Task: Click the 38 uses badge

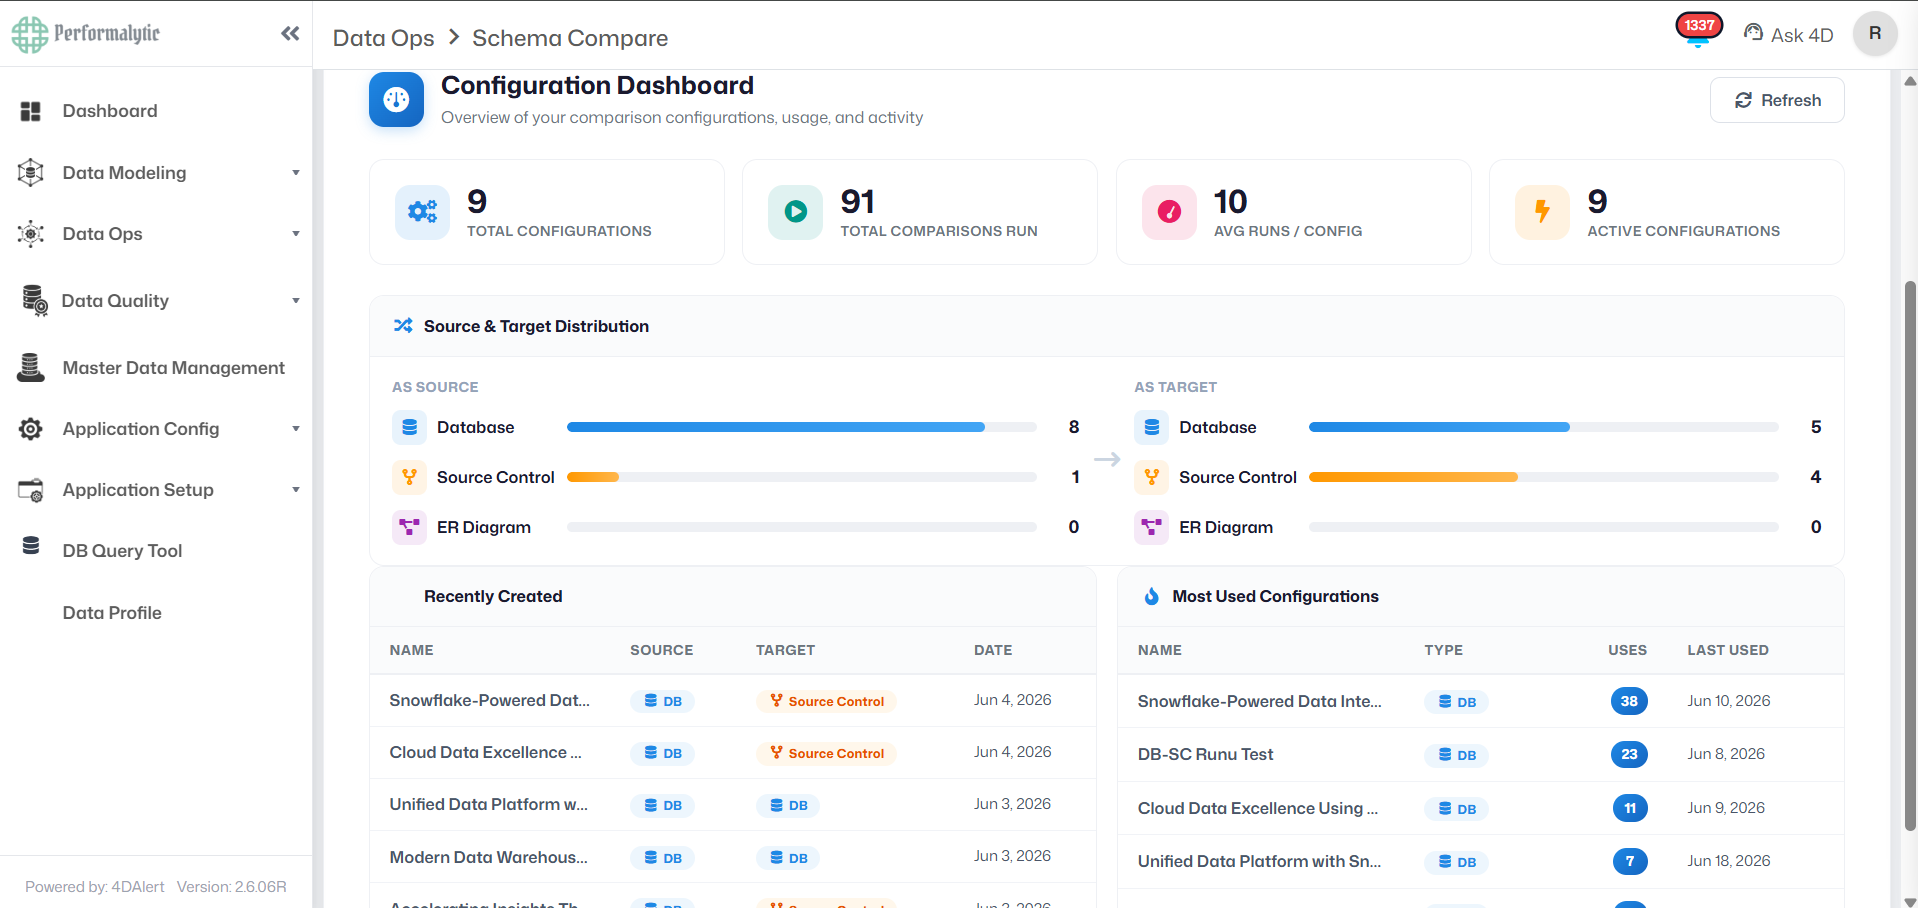Action: [1629, 701]
